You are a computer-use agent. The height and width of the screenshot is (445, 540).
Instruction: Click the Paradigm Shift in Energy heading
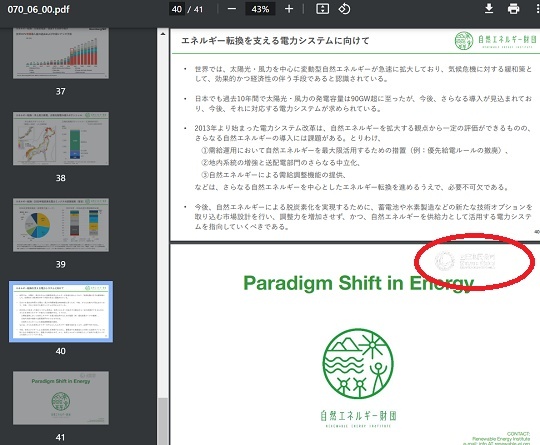(359, 283)
